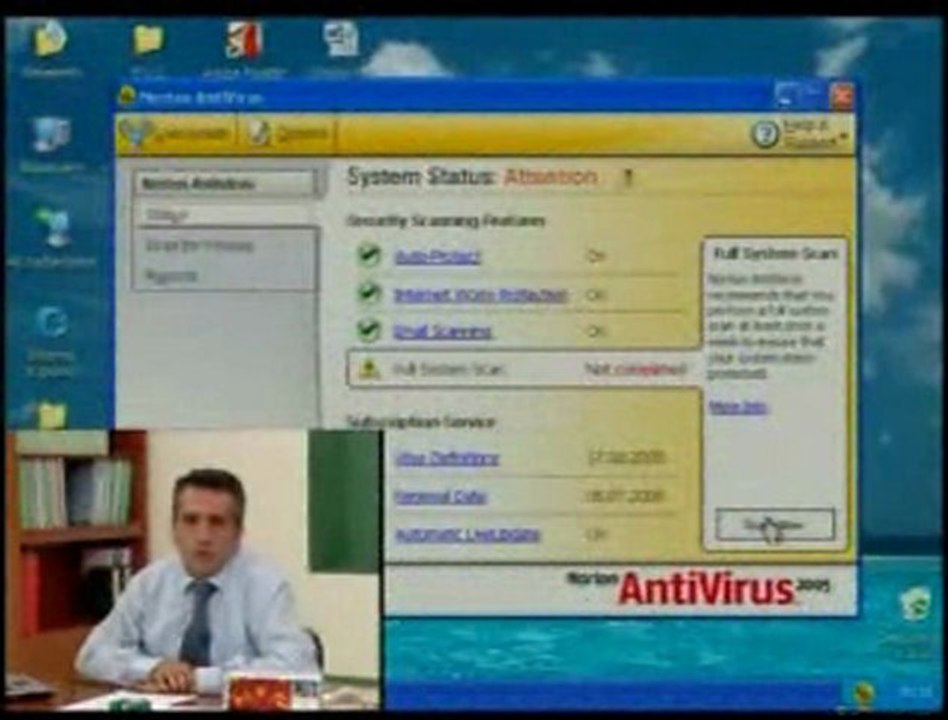Open the Help & Support dropdown
The height and width of the screenshot is (720, 948).
[x=813, y=134]
